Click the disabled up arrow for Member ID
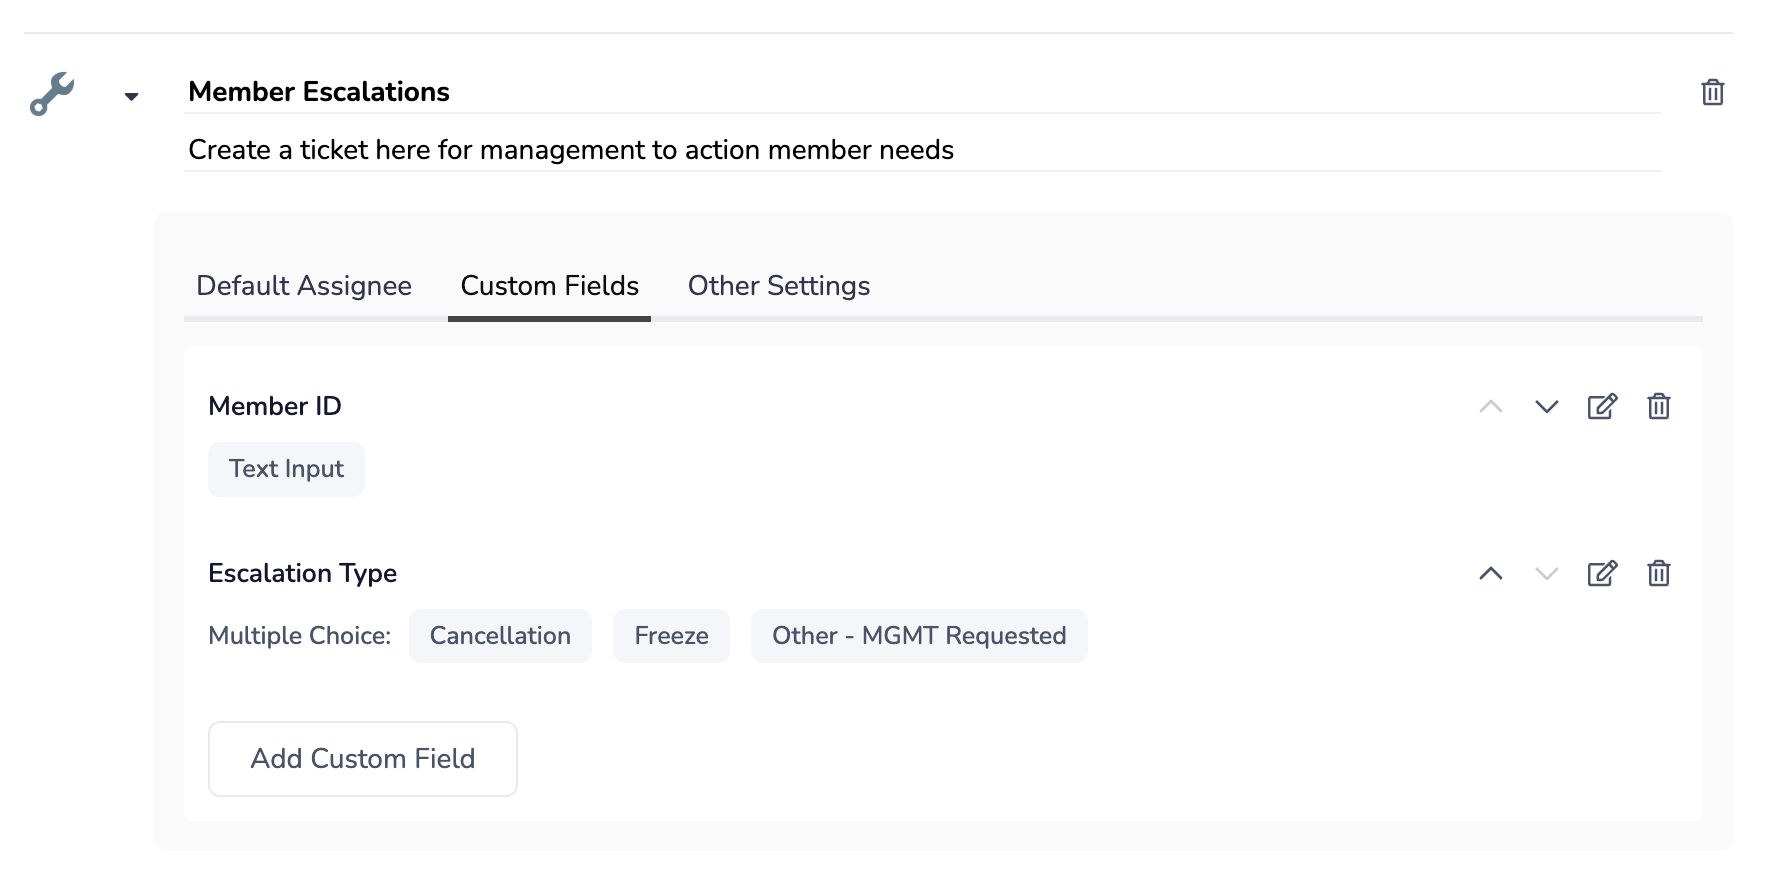Viewport: 1766px width, 890px height. pos(1490,407)
